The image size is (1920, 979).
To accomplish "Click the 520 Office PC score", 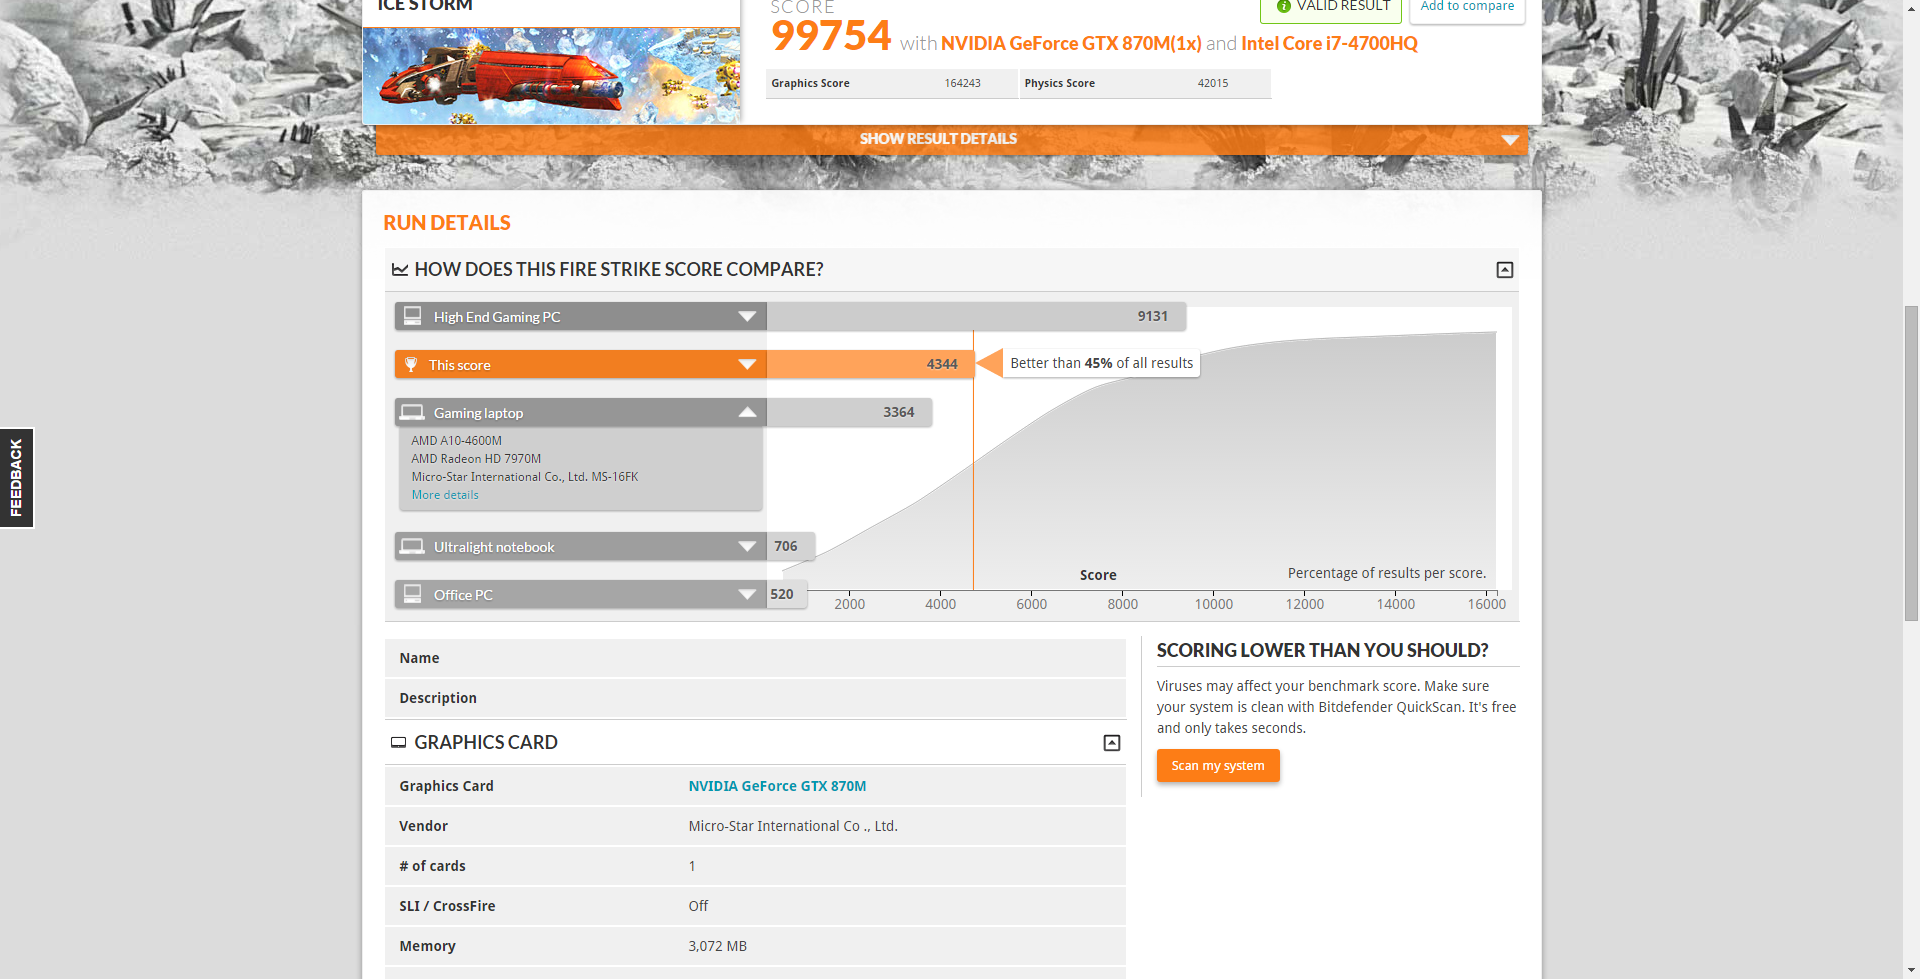I will point(782,594).
